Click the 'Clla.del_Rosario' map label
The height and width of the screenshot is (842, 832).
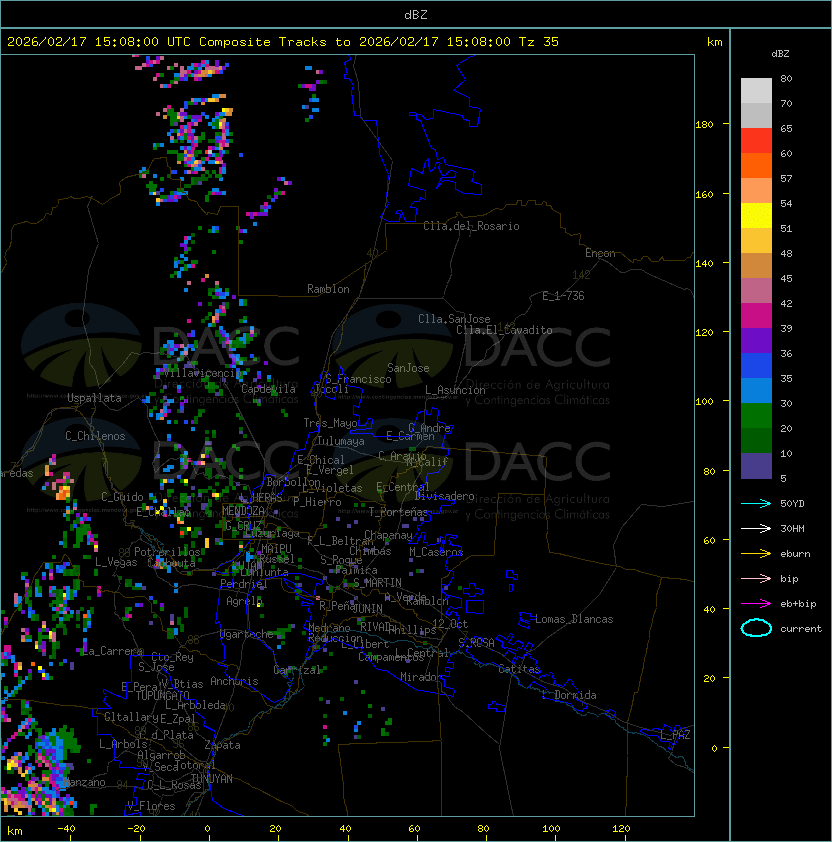point(471,226)
